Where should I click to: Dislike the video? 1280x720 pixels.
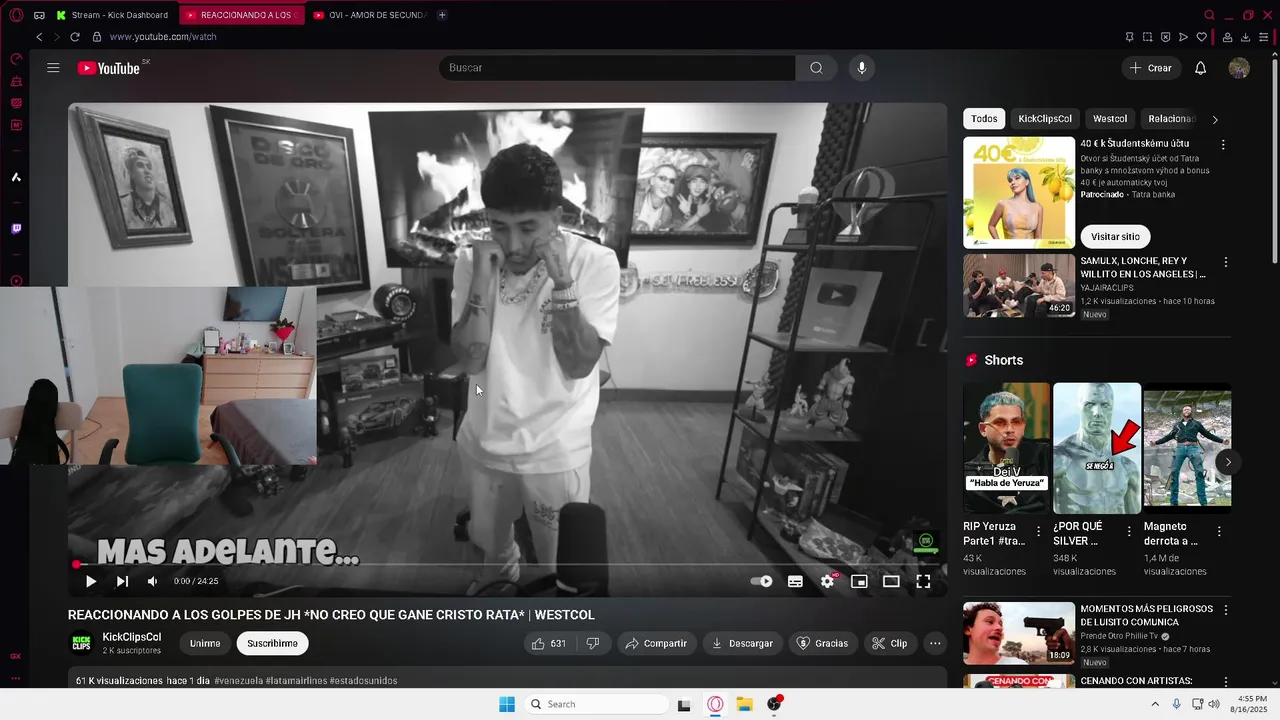[592, 643]
